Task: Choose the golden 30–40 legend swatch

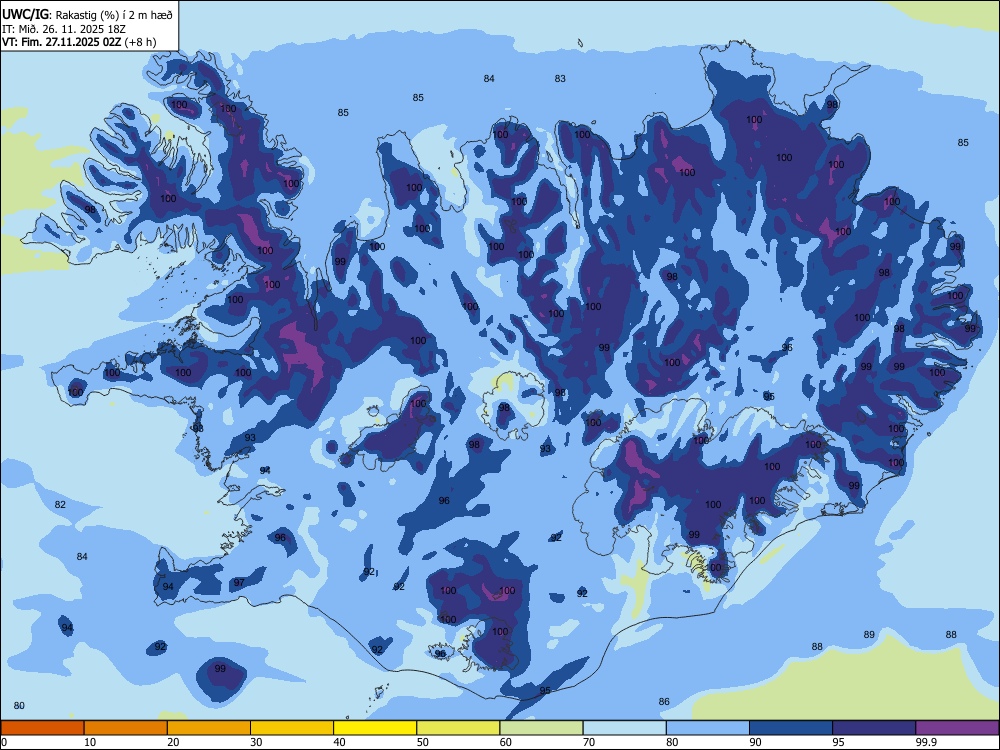Action: tap(292, 728)
